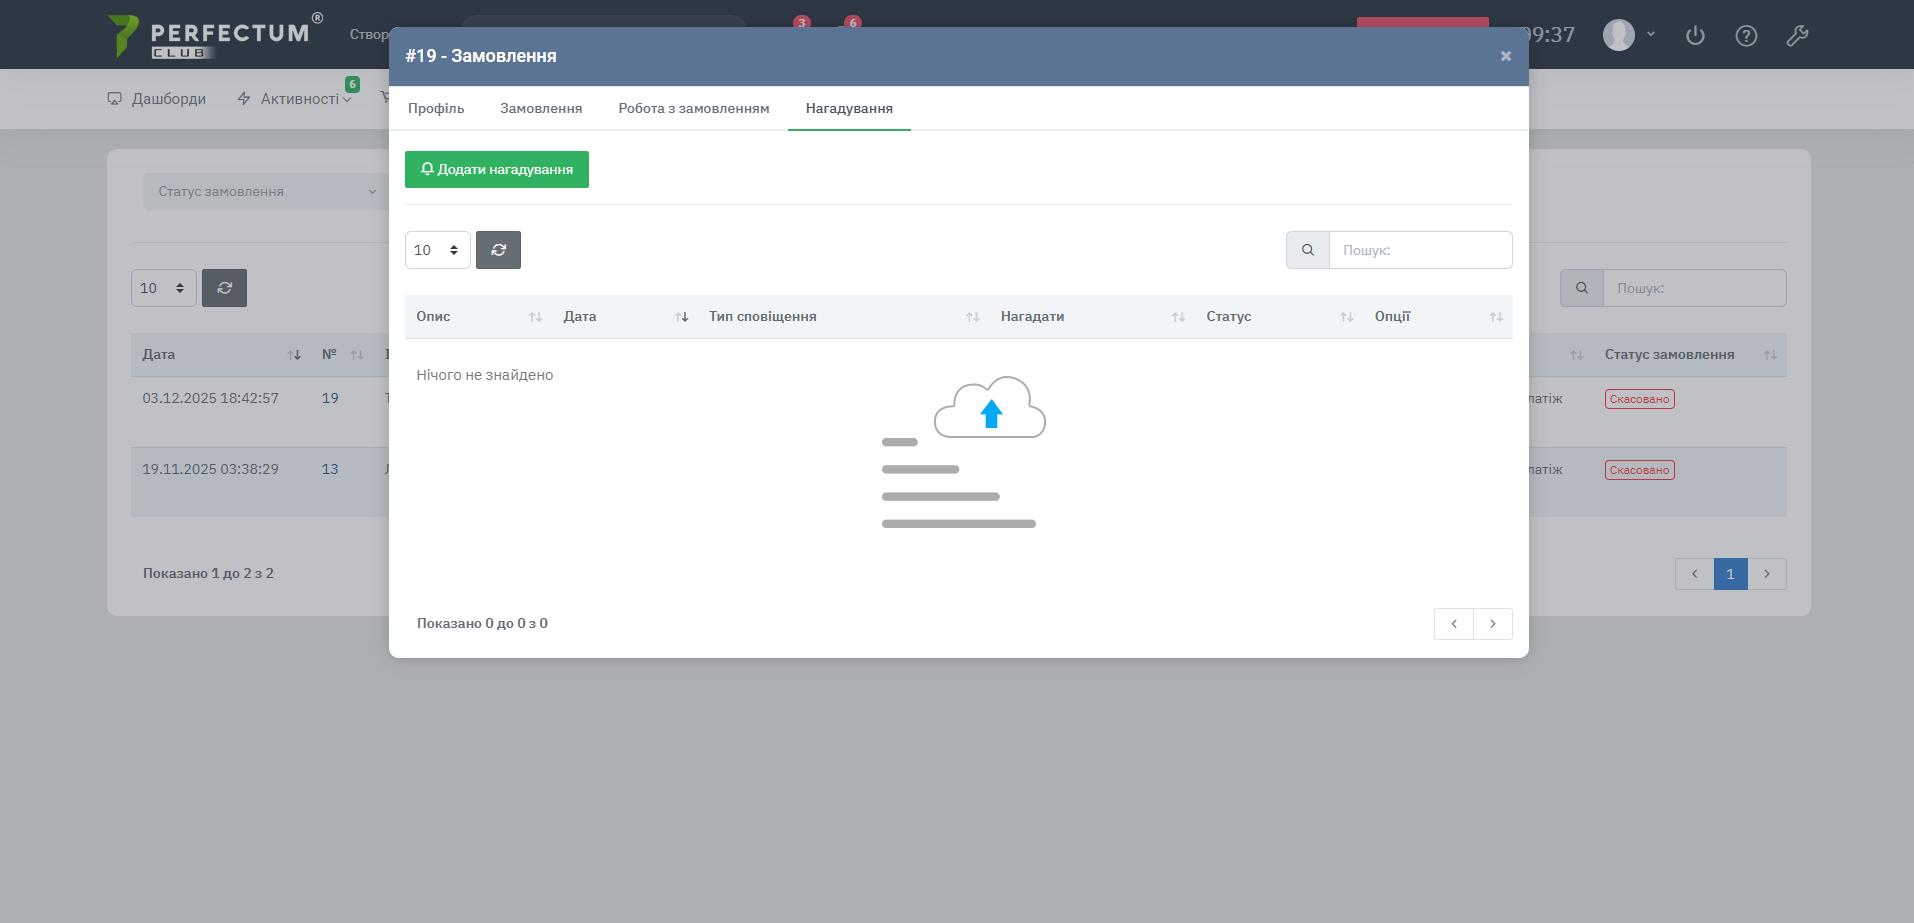Click the refresh icon in the reminders modal
The width and height of the screenshot is (1914, 923).
(498, 250)
